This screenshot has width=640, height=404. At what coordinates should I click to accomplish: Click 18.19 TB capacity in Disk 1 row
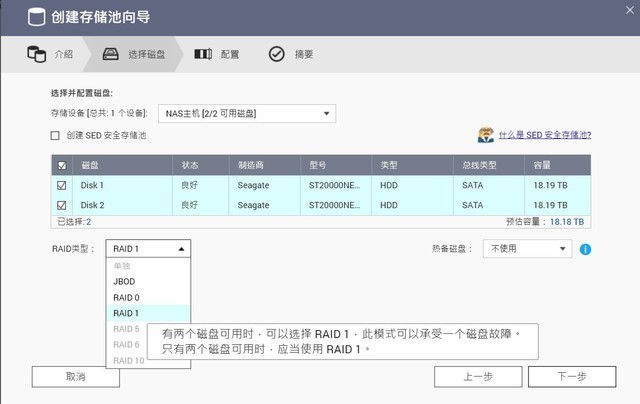pyautogui.click(x=550, y=185)
